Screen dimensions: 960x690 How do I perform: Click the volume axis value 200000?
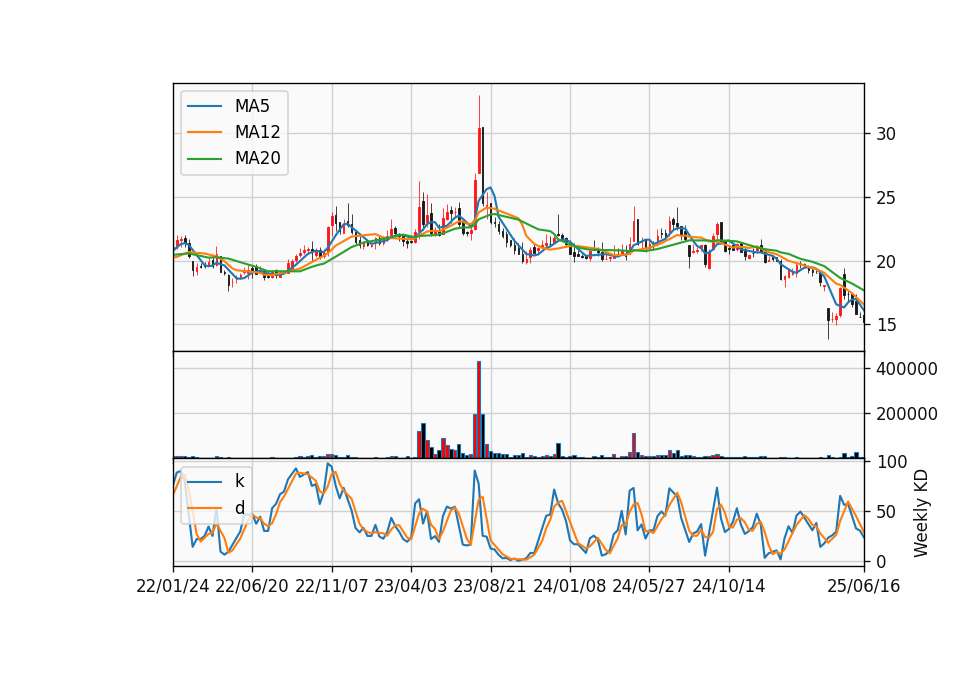(x=907, y=414)
